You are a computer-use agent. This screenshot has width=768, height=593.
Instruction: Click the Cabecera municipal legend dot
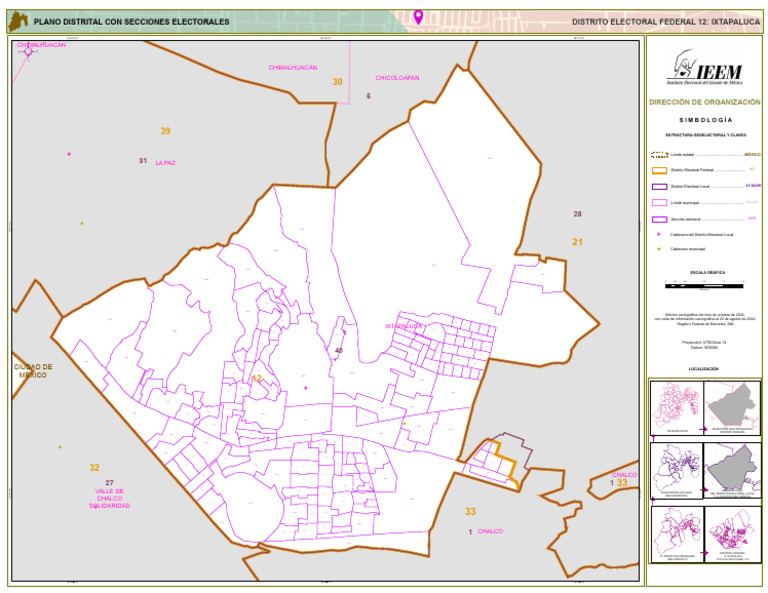pyautogui.click(x=659, y=249)
